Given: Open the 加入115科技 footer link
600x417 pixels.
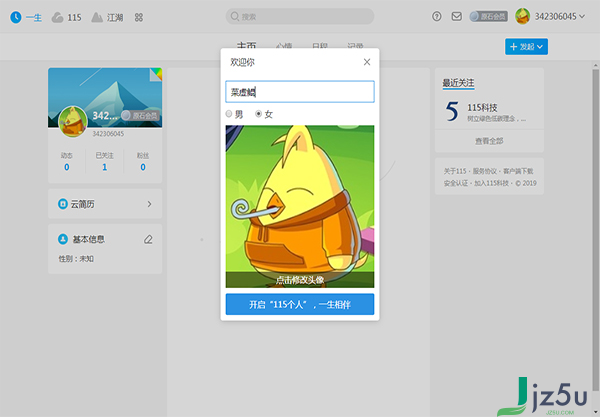Looking at the screenshot, I should pos(491,183).
